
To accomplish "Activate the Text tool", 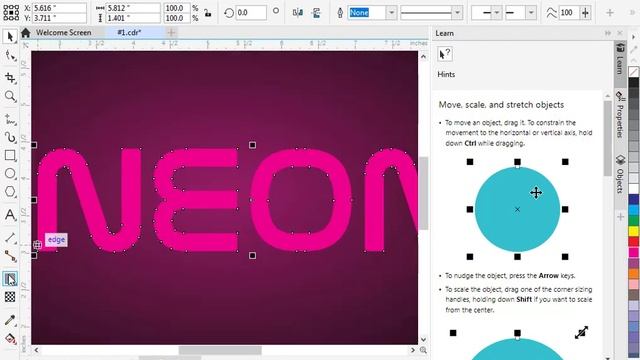I will 10,215.
